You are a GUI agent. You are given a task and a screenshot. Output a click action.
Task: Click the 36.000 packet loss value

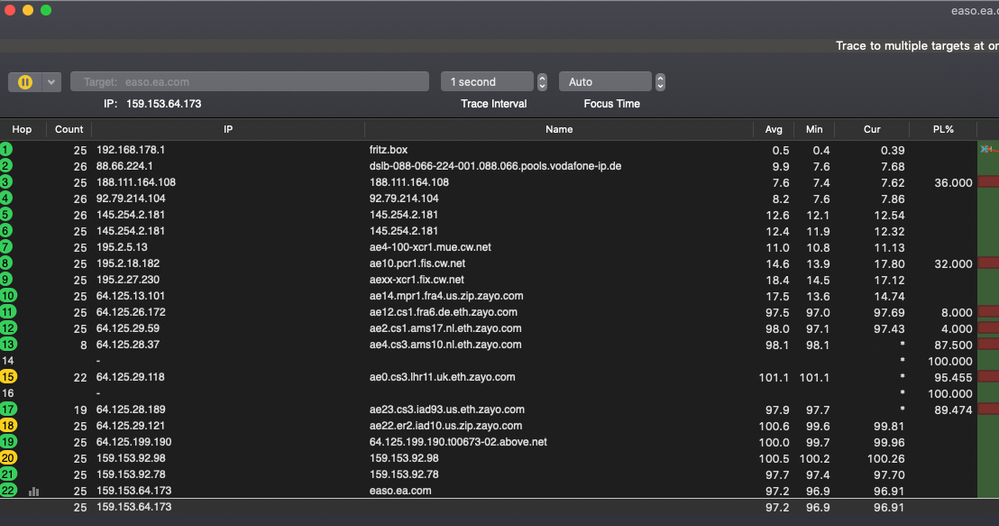(953, 183)
